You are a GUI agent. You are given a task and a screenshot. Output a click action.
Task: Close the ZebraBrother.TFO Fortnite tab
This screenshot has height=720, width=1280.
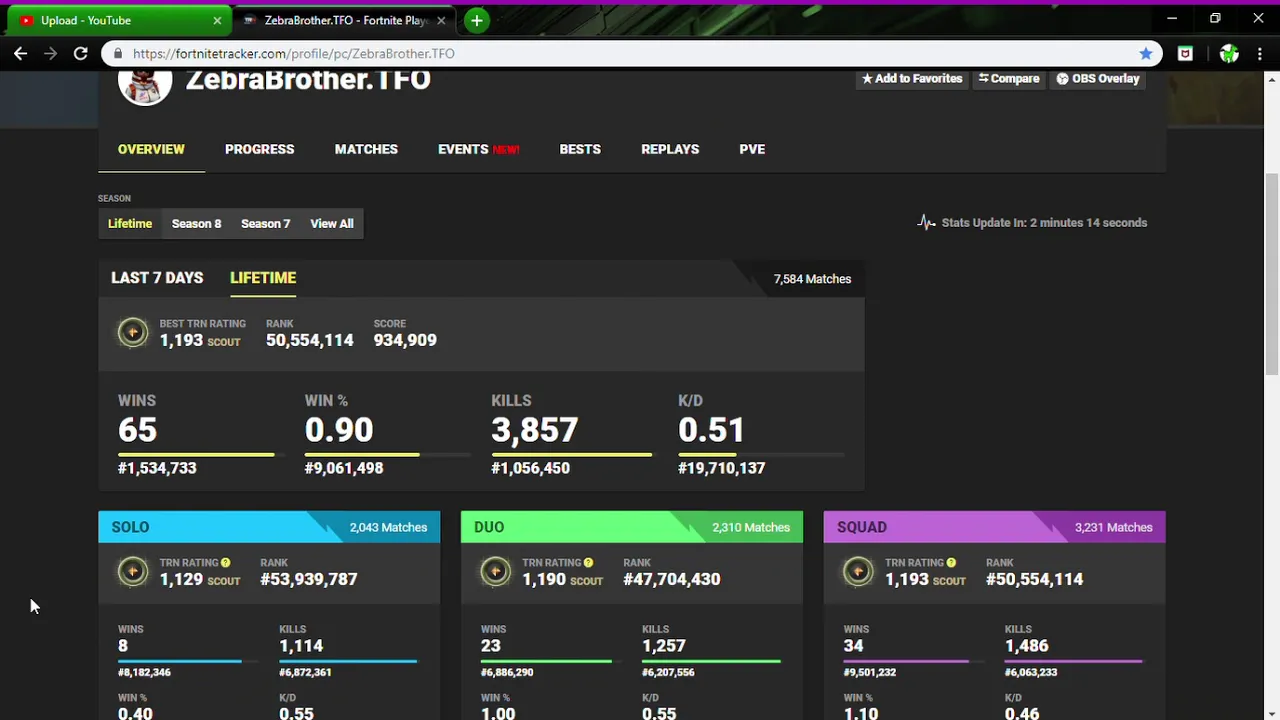tap(441, 20)
